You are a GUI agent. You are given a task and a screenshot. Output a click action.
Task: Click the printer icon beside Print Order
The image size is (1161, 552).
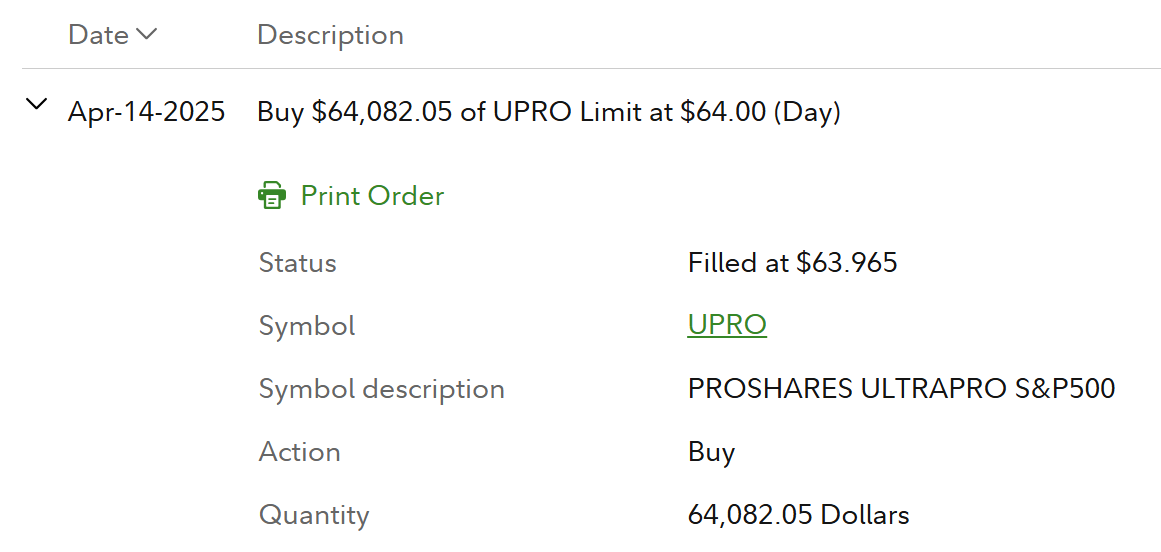pos(272,195)
